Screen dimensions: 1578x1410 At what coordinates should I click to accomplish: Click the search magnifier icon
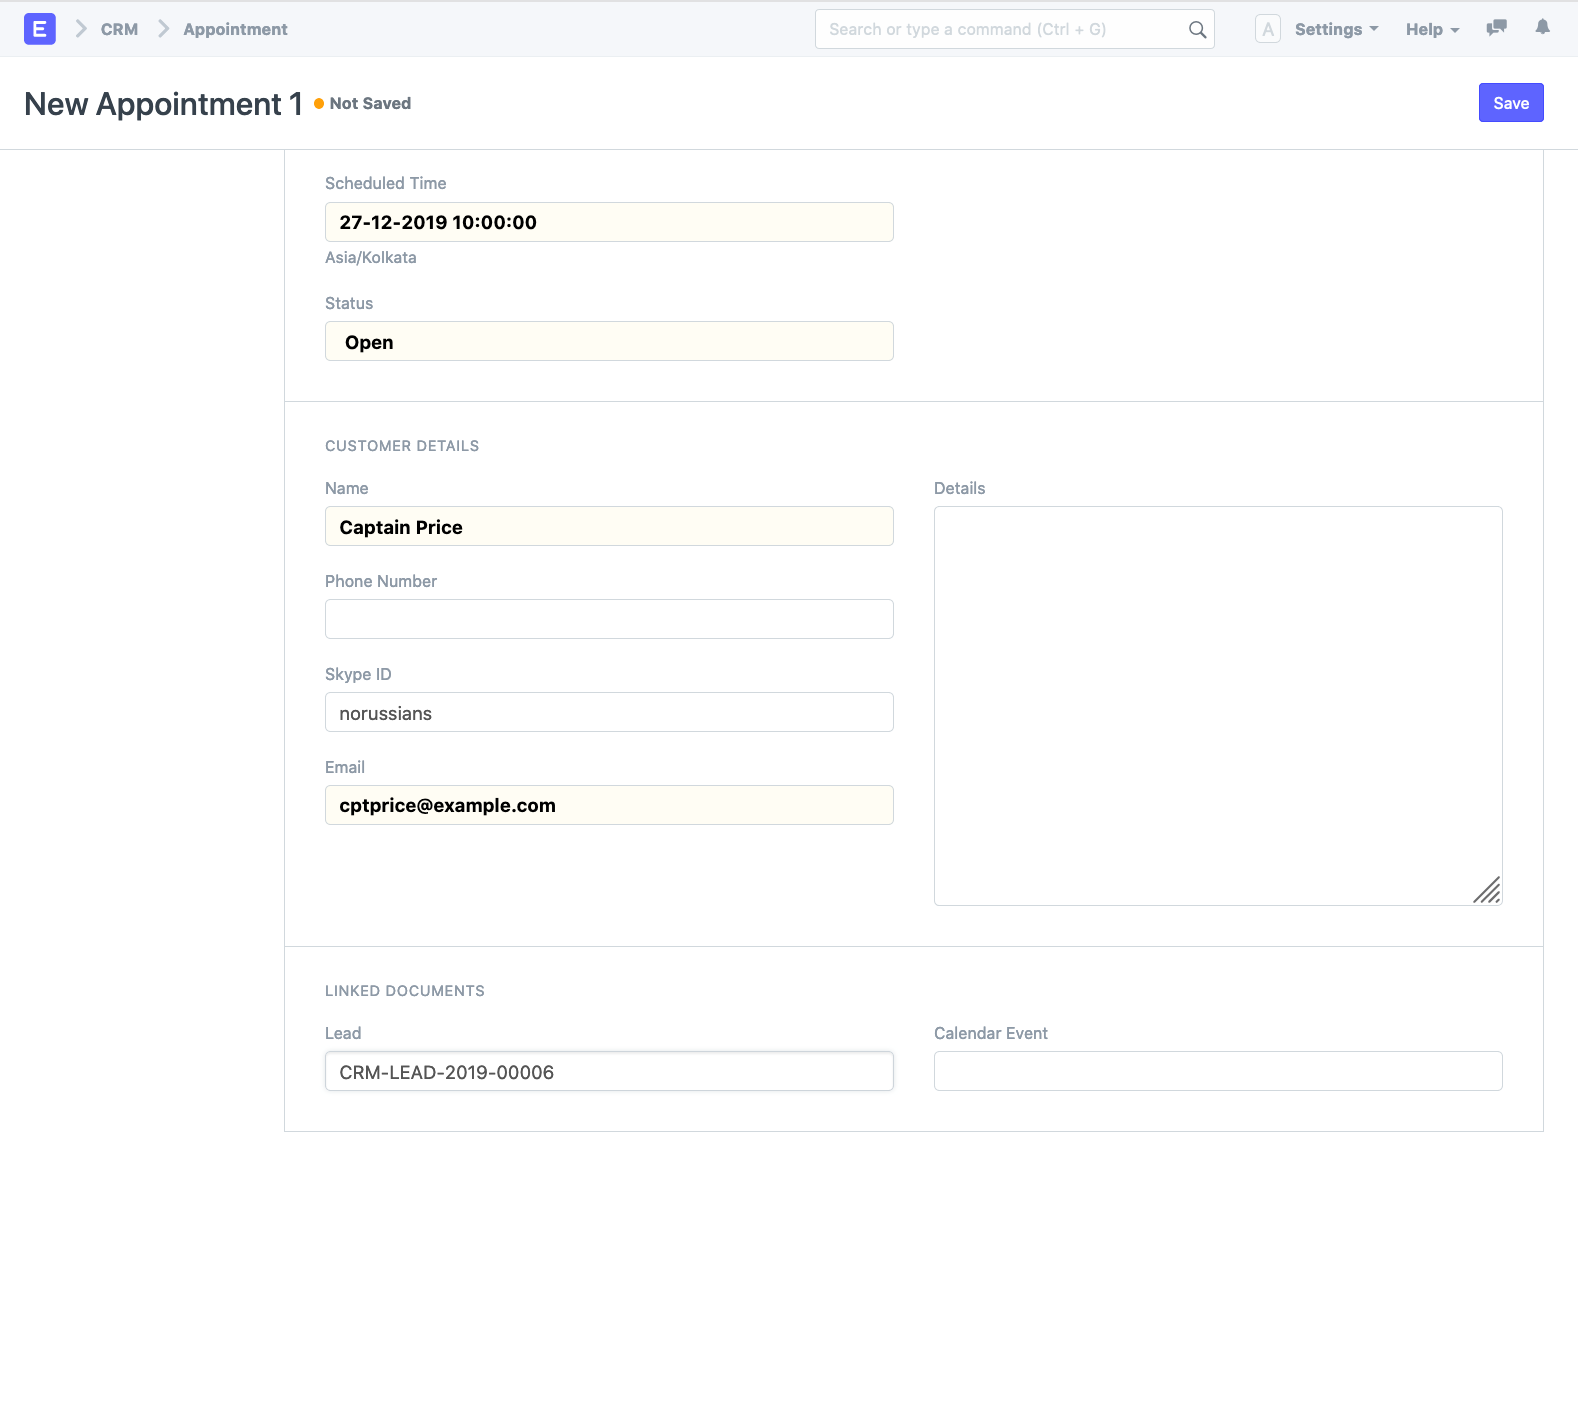click(x=1196, y=30)
